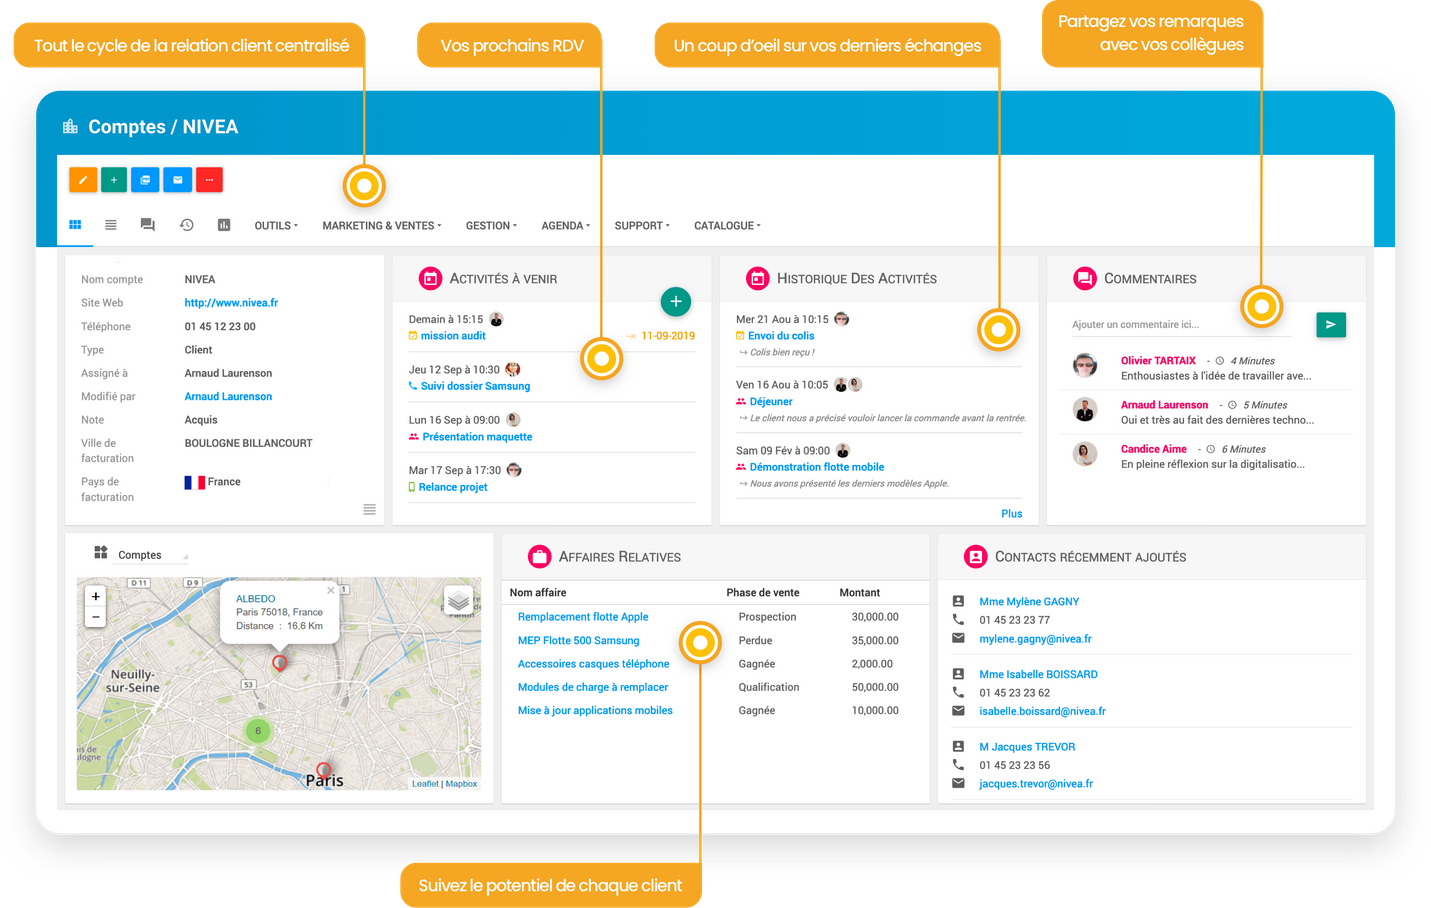Close the ALBEDO map popup
This screenshot has width=1431, height=908.
pyautogui.click(x=331, y=590)
